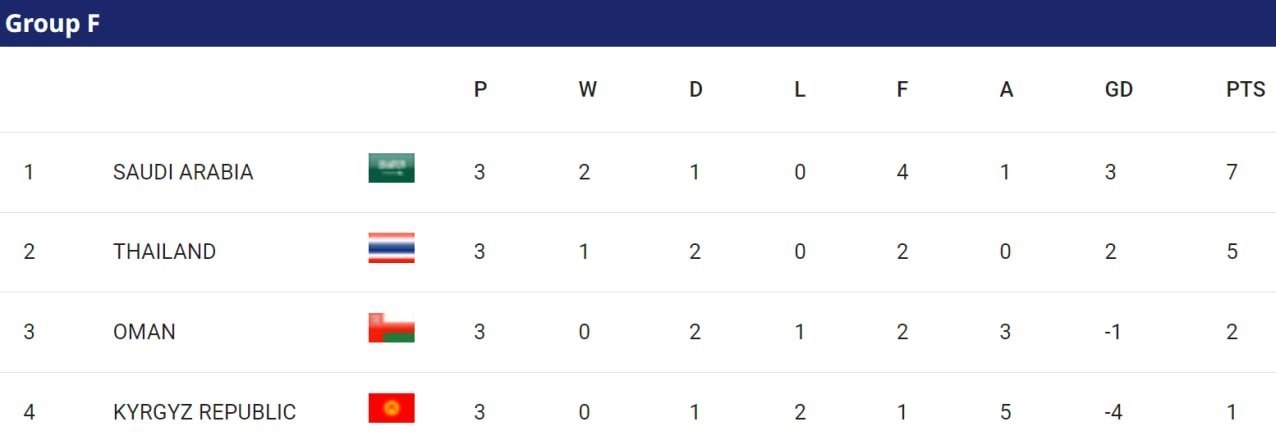The height and width of the screenshot is (445, 1276).
Task: Click the D draws column header
Action: [695, 89]
